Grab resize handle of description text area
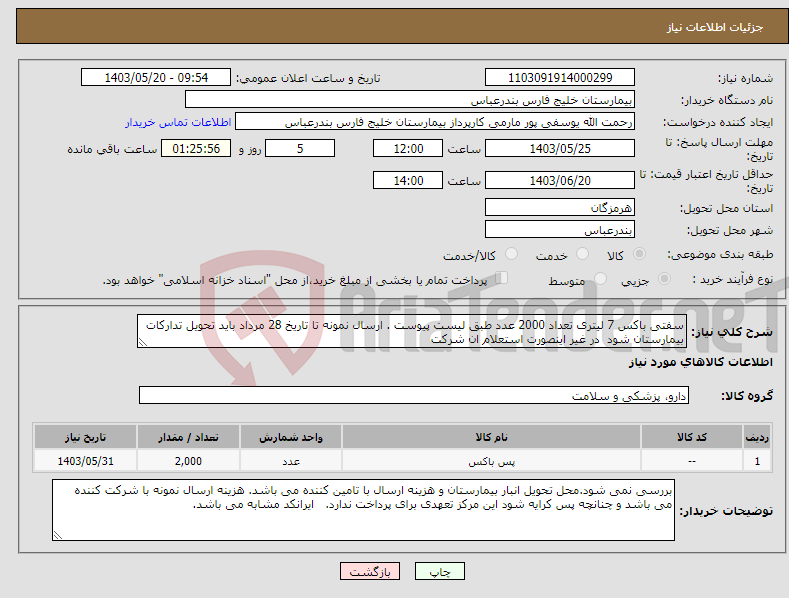Screen dimensions: 789x598 (x=143, y=343)
